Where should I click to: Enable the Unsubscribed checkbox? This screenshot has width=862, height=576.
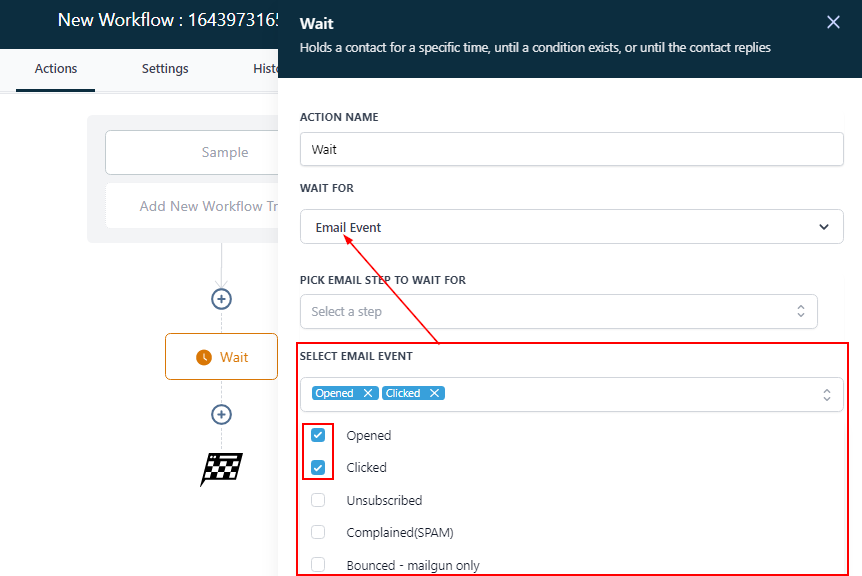[318, 500]
